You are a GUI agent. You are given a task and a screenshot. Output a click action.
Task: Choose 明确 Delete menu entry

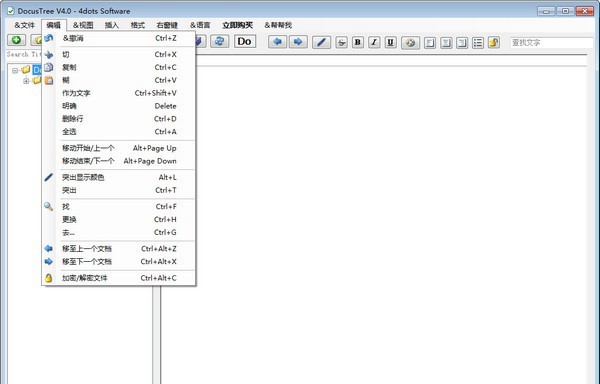119,106
